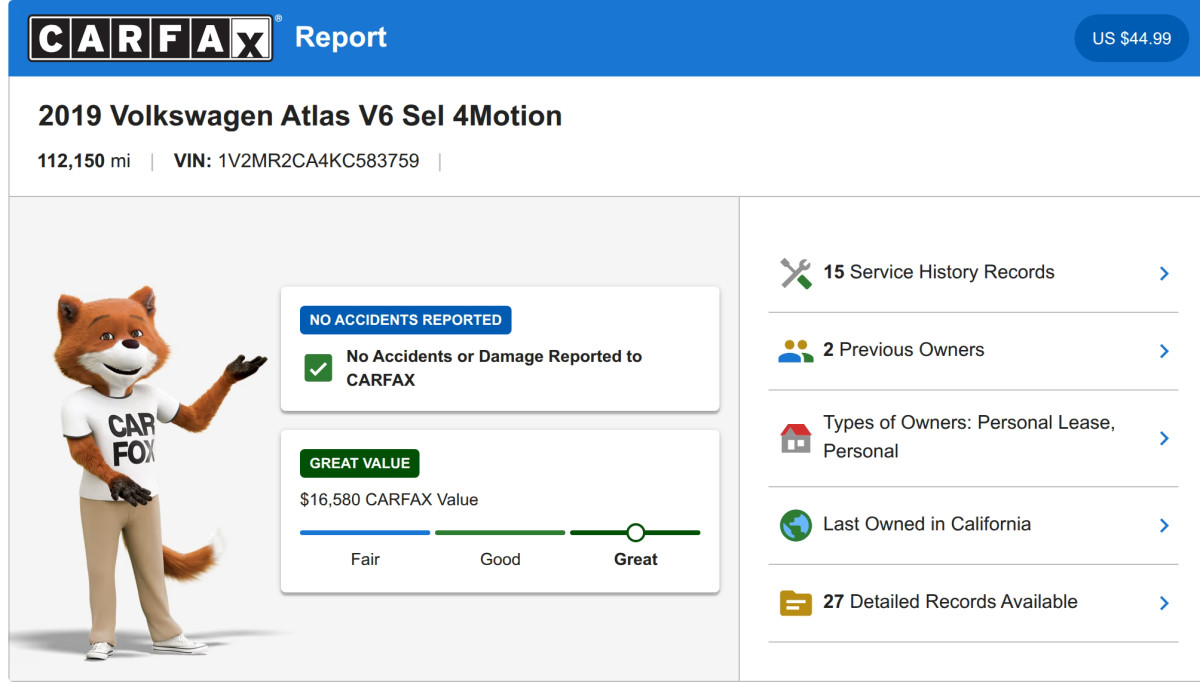The image size is (1200, 682).
Task: Click the Report header text
Action: (x=341, y=38)
